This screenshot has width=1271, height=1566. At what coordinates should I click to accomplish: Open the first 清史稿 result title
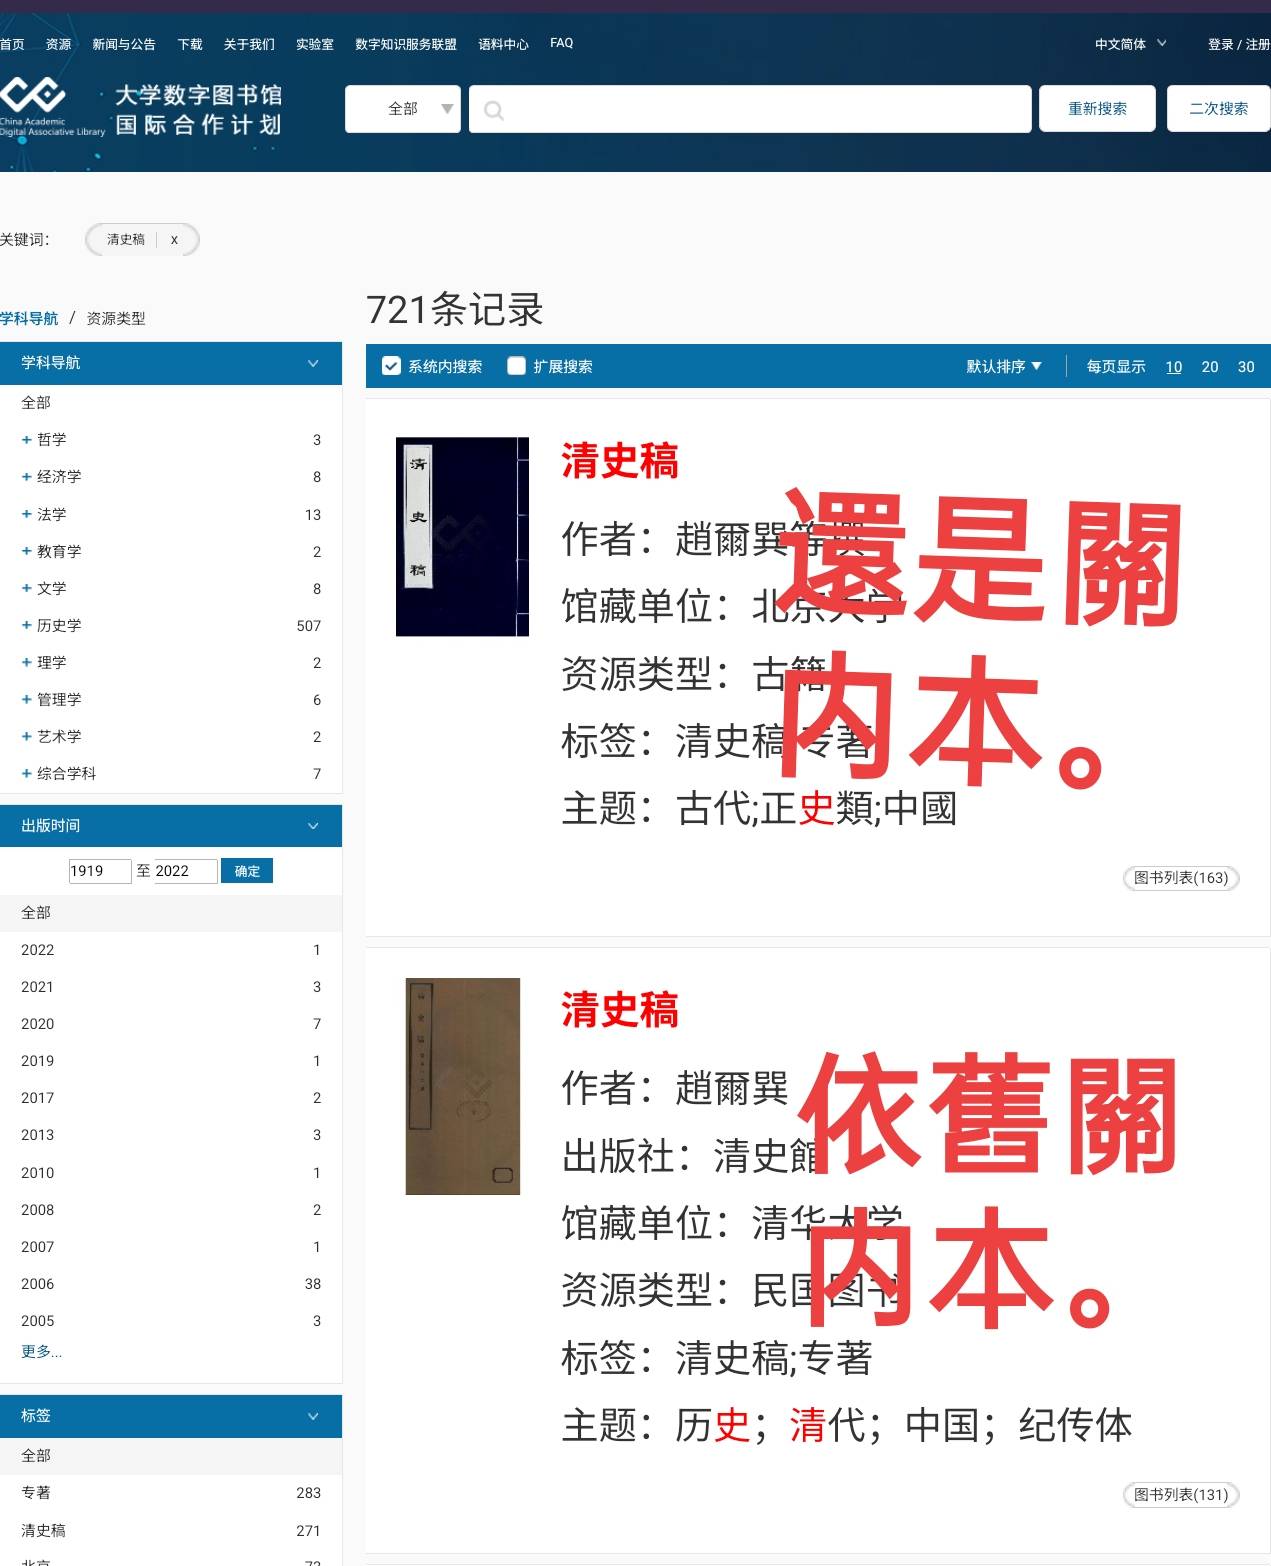(620, 462)
